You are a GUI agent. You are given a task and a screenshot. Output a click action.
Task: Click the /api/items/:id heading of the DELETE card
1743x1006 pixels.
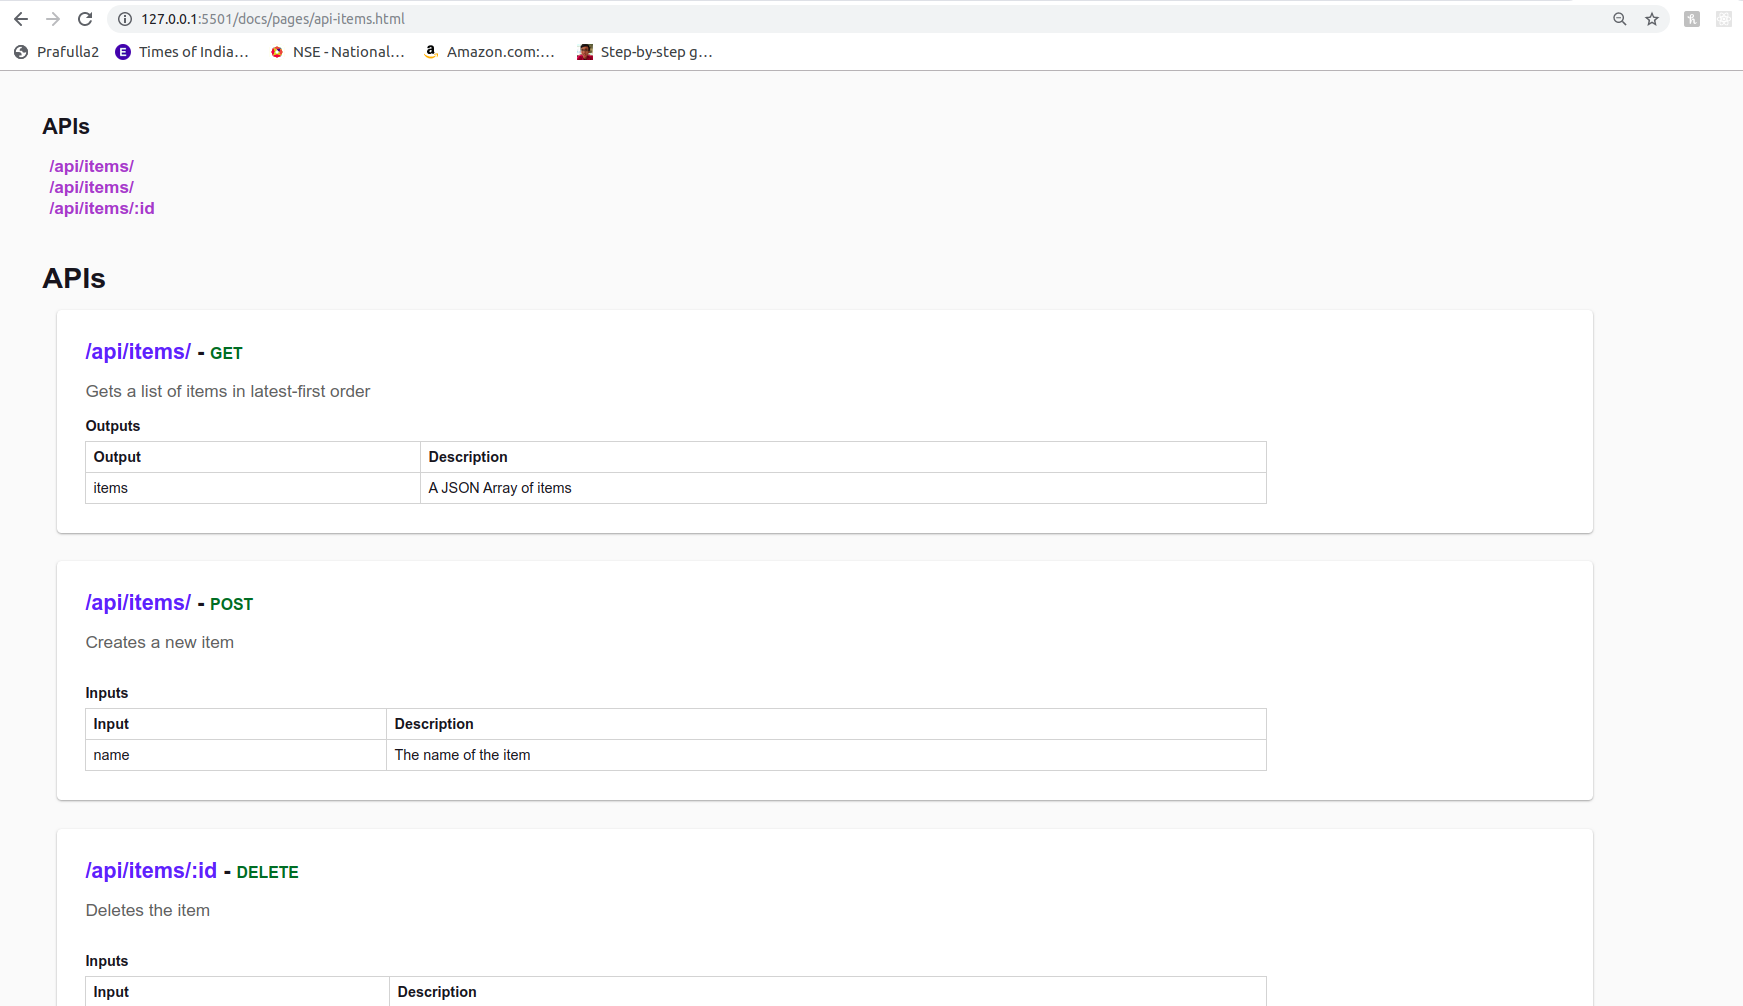coord(151,871)
